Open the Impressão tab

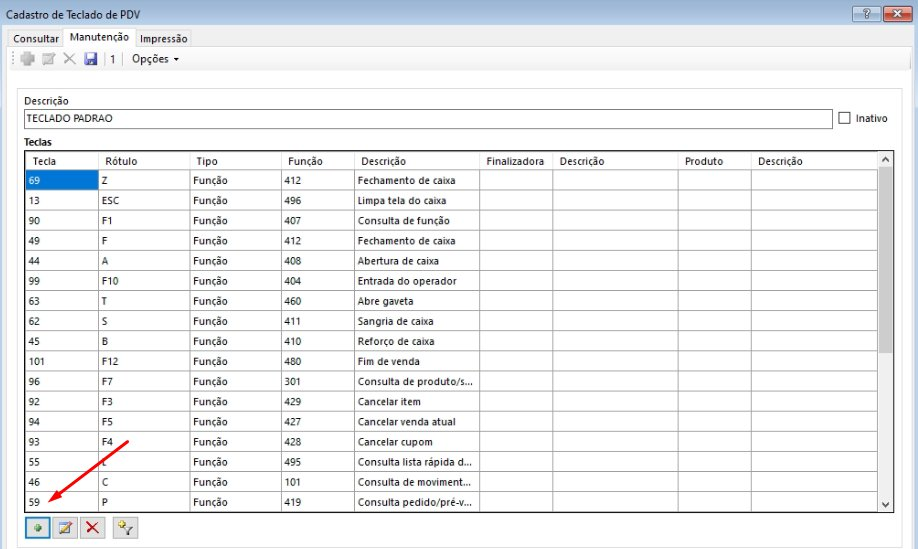click(x=163, y=38)
